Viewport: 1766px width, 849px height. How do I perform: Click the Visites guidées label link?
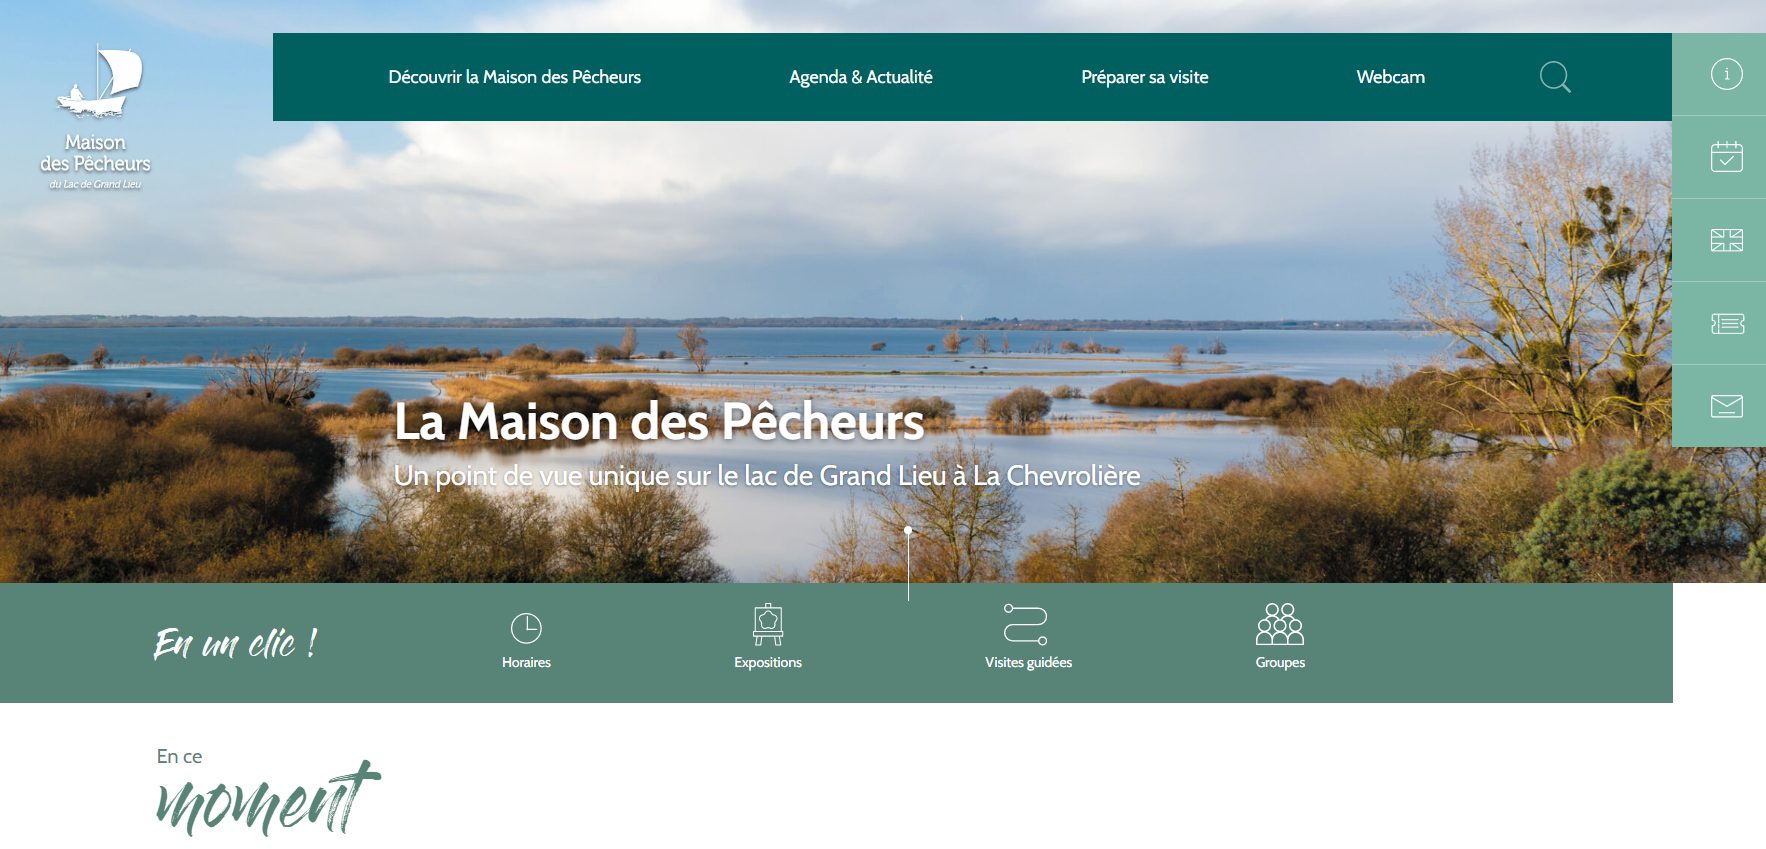pyautogui.click(x=1028, y=662)
